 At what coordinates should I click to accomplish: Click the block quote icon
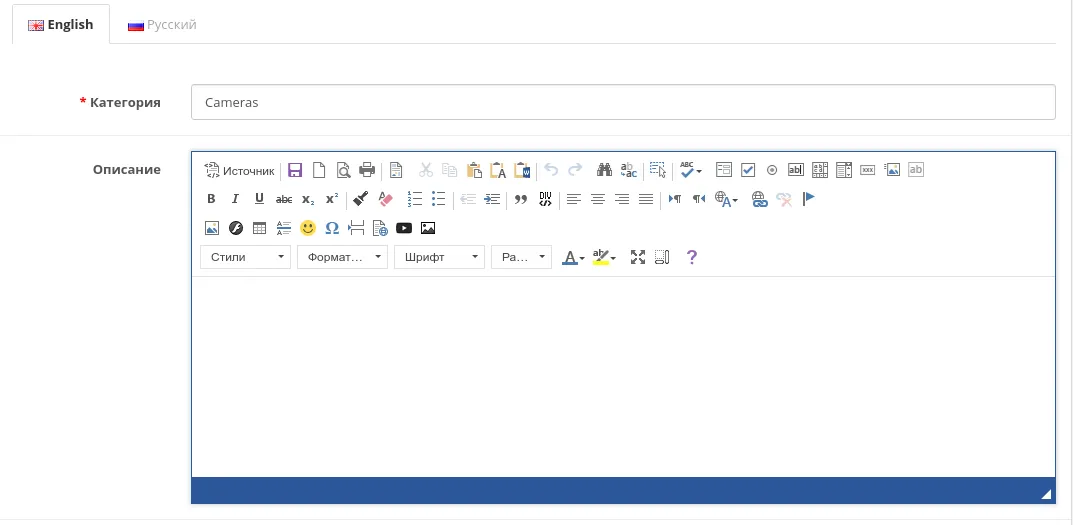coord(521,199)
